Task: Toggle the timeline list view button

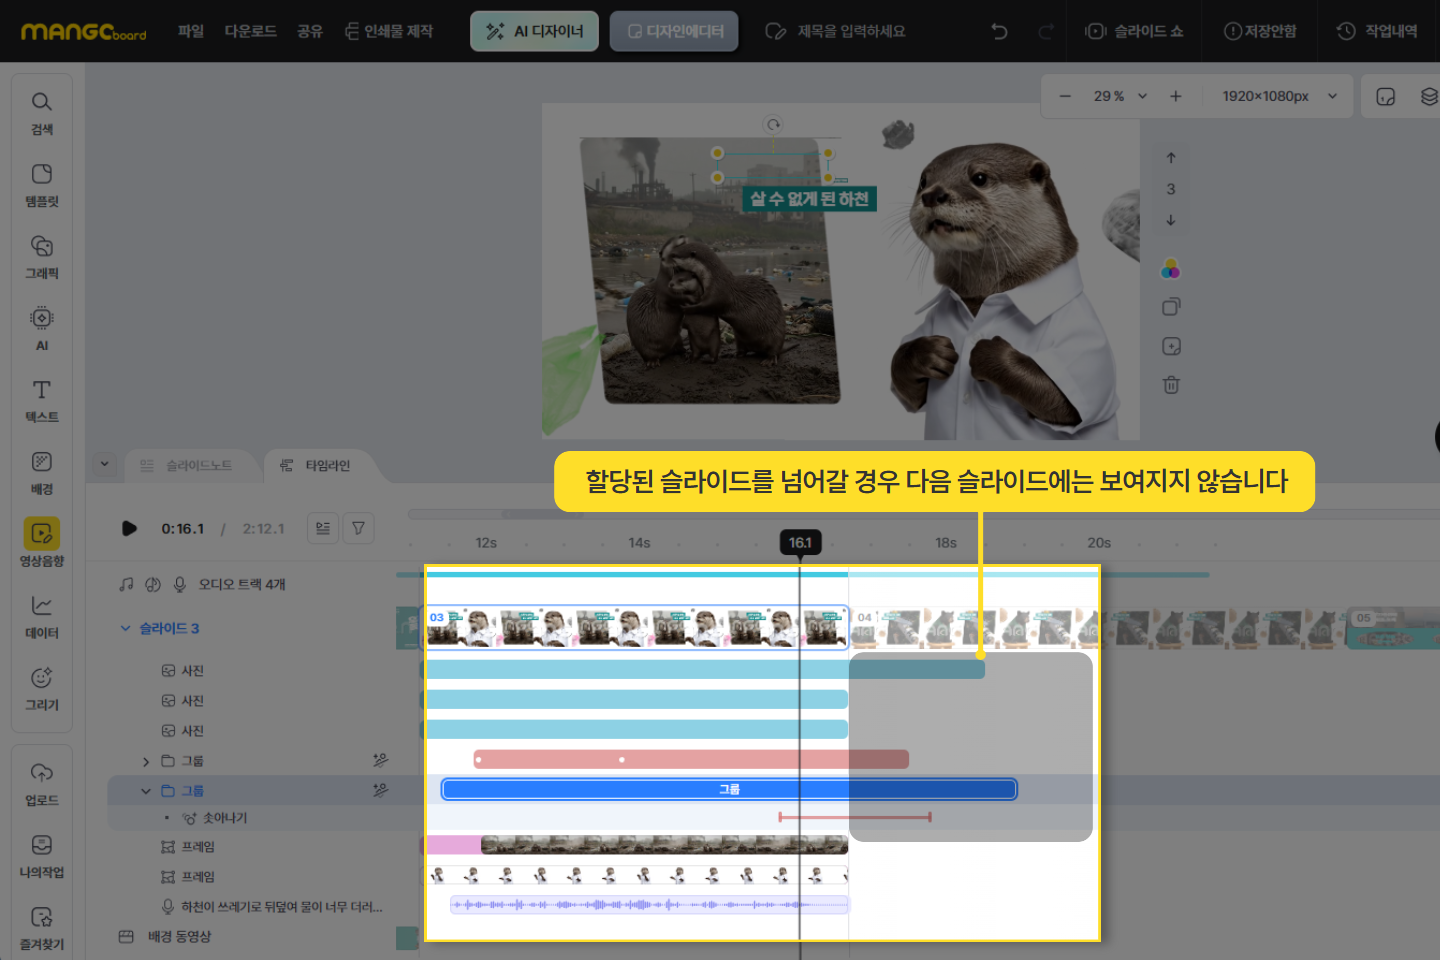Action: pos(323,528)
